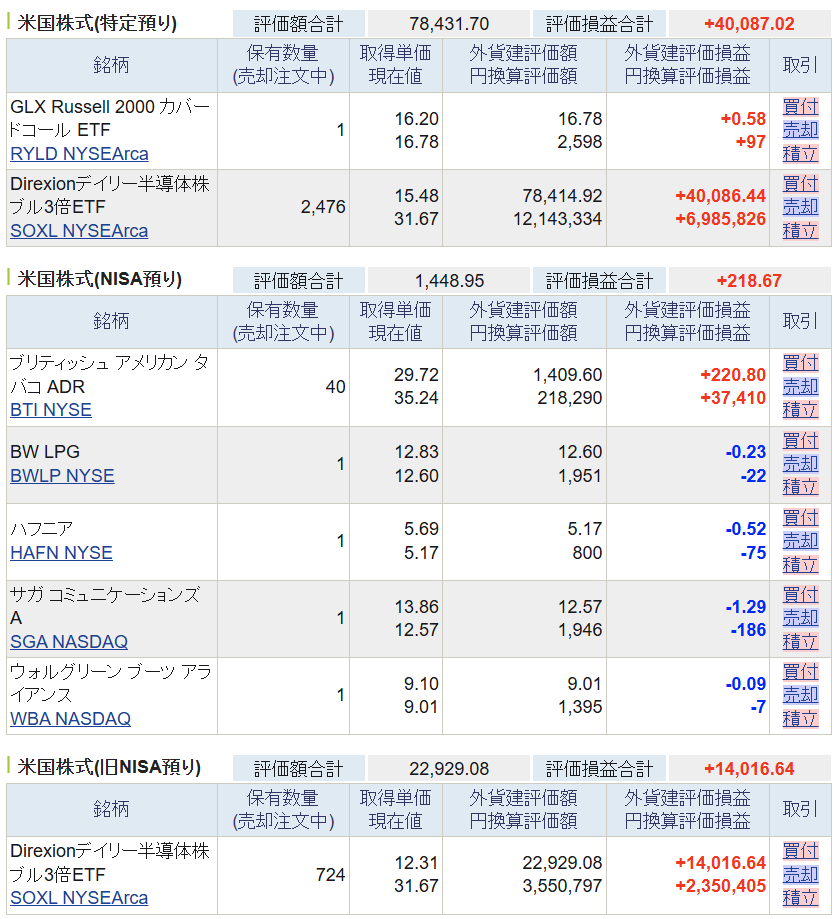Select the SOXL quantity 724
The height and width of the screenshot is (919, 834).
coord(331,875)
